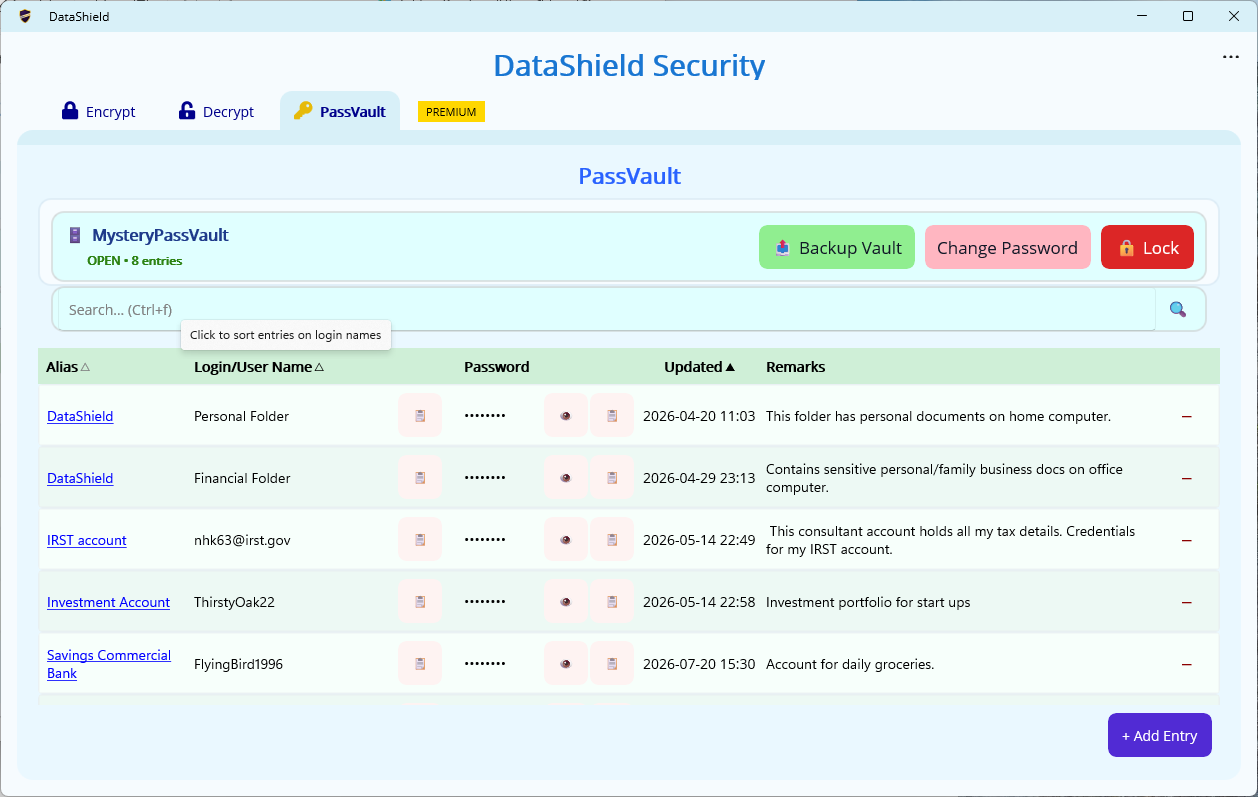Viewport: 1258px width, 797px height.
Task: Copy password for Personal Folder entry
Action: [x=612, y=415]
